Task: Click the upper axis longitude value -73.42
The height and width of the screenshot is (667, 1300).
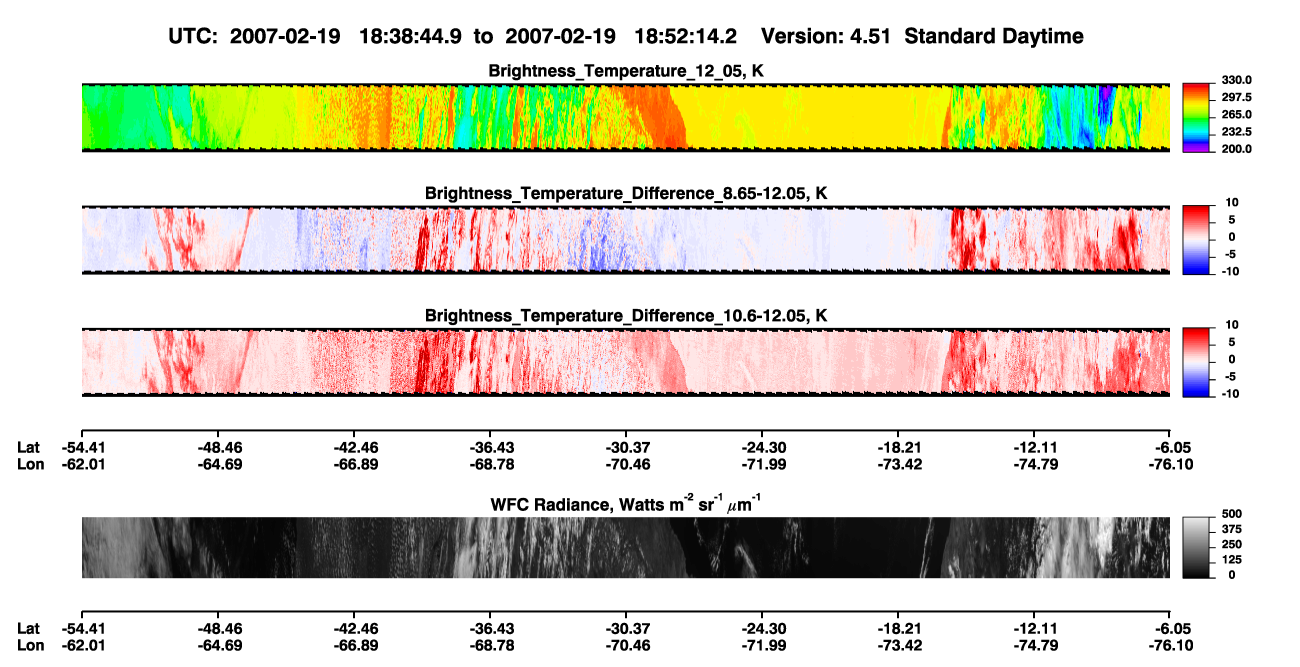Action: [899, 464]
